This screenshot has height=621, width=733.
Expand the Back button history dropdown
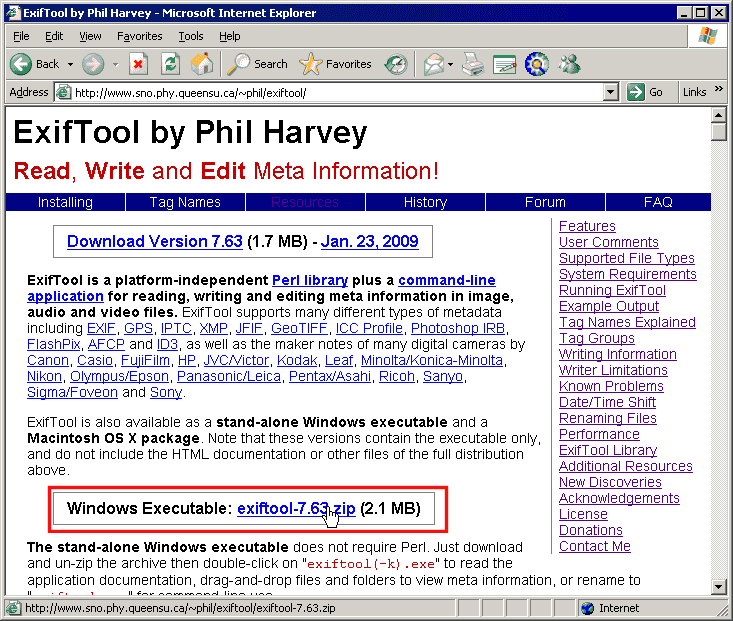coord(70,65)
